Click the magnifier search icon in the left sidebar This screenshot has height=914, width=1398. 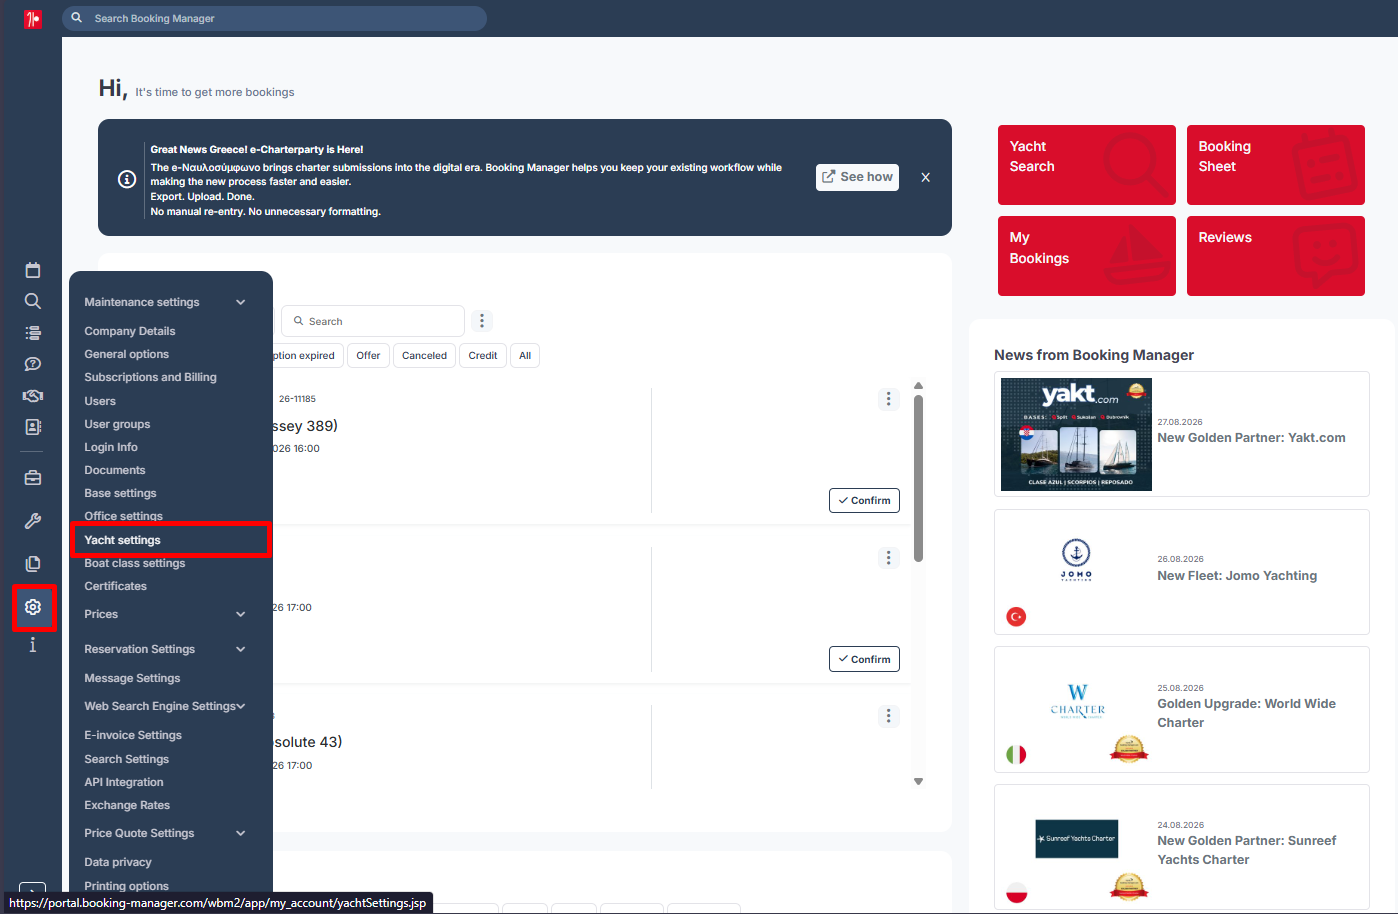[x=33, y=301]
